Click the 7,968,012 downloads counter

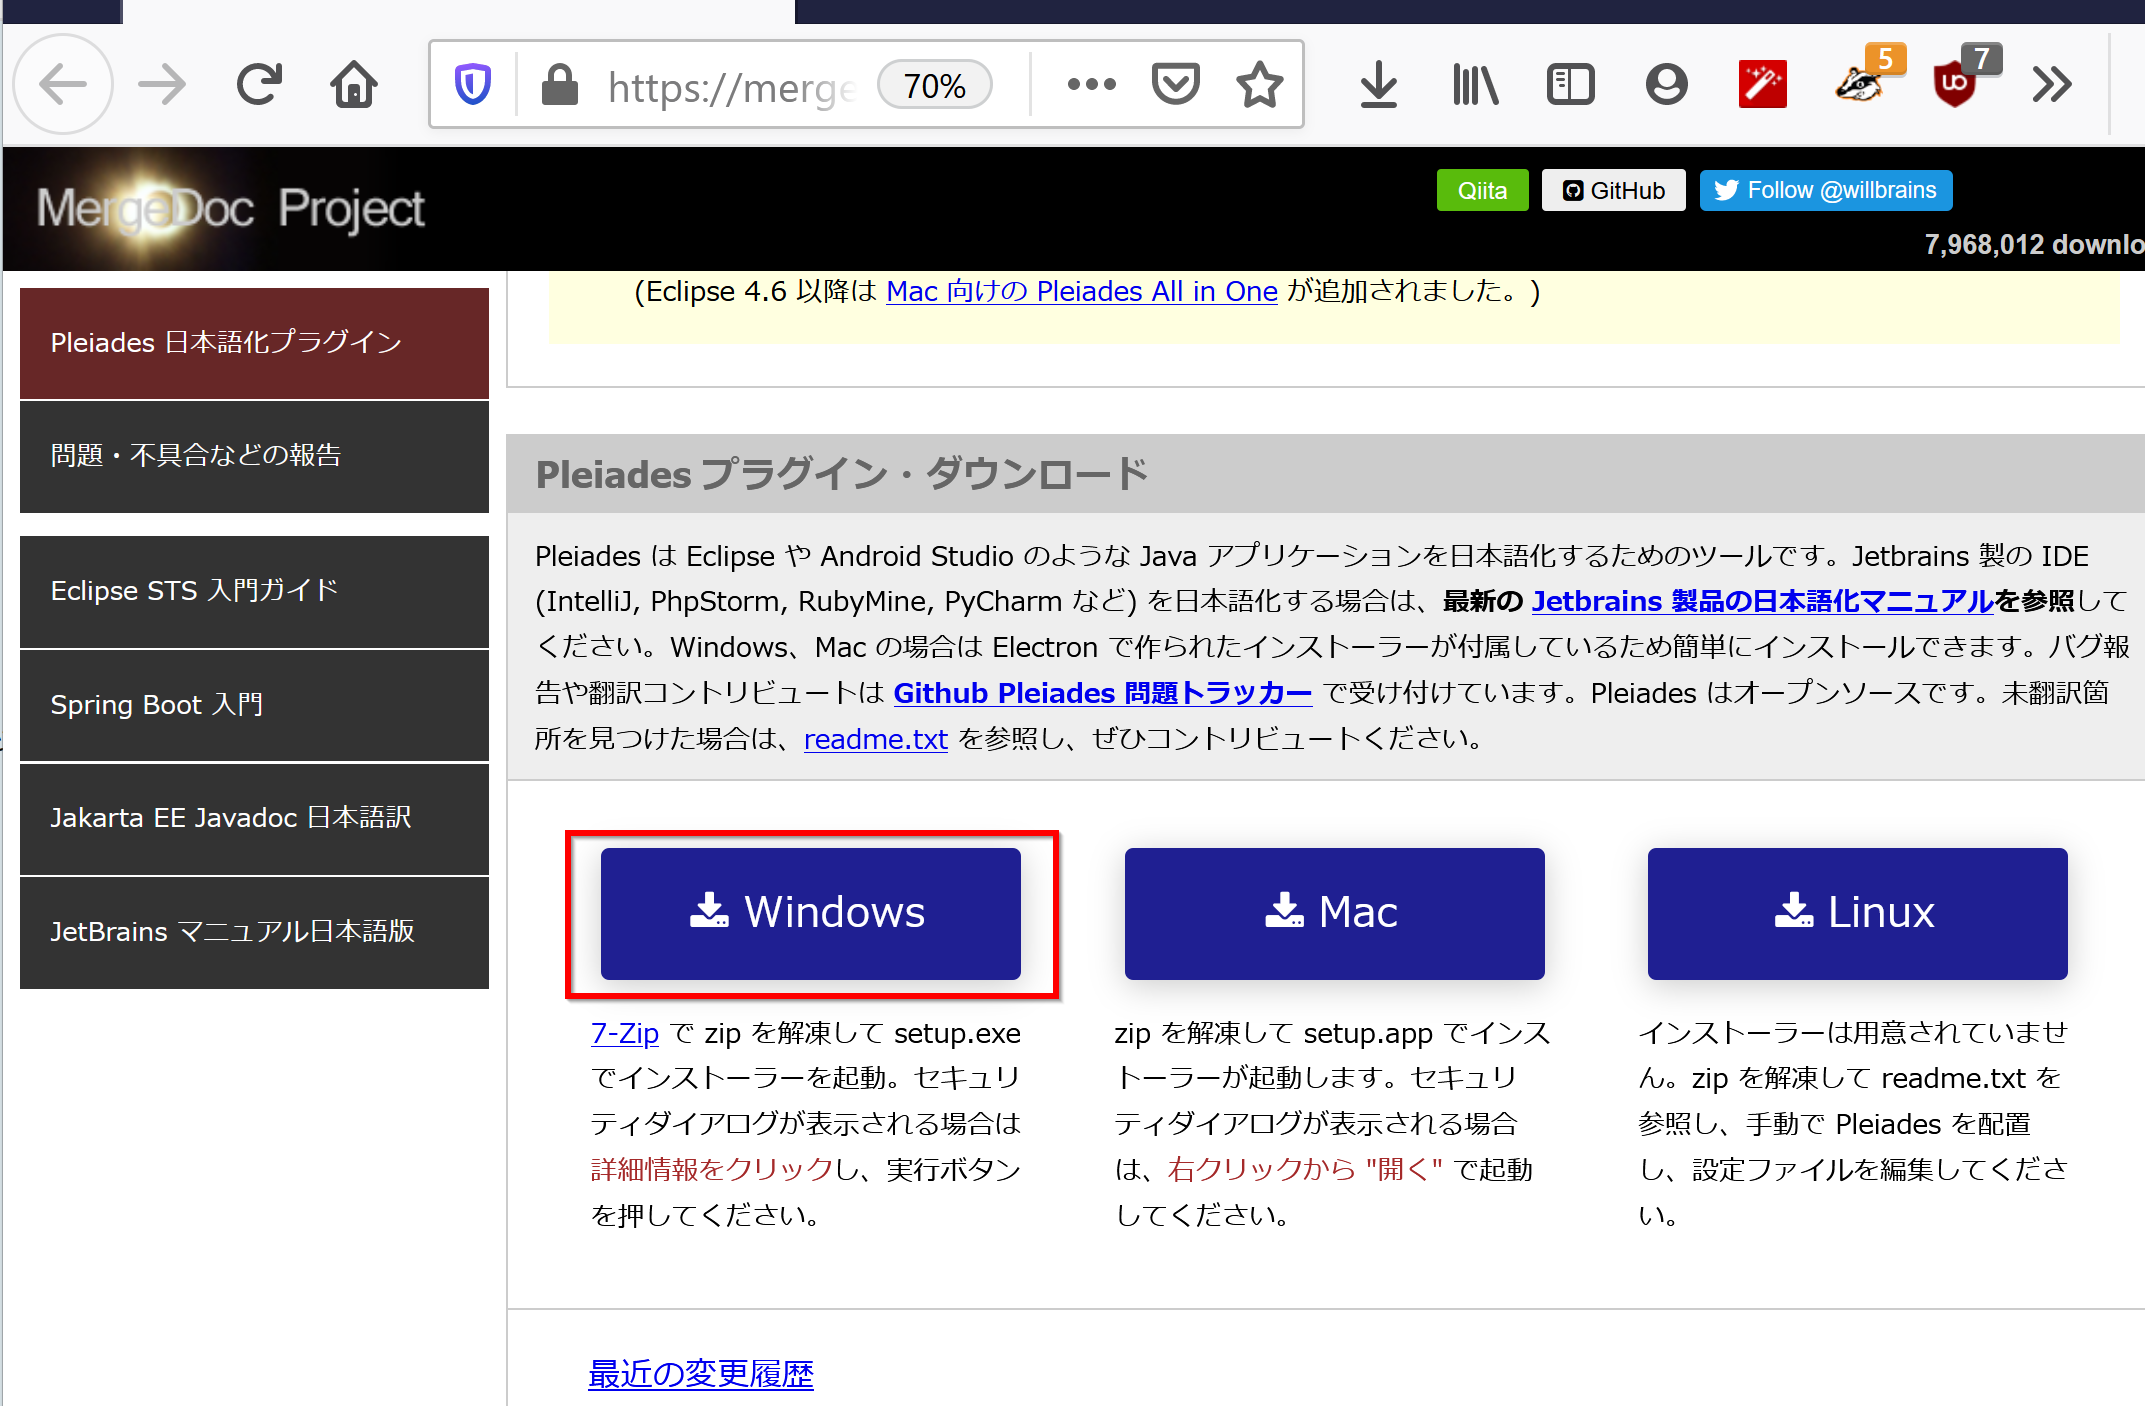pos(2034,245)
